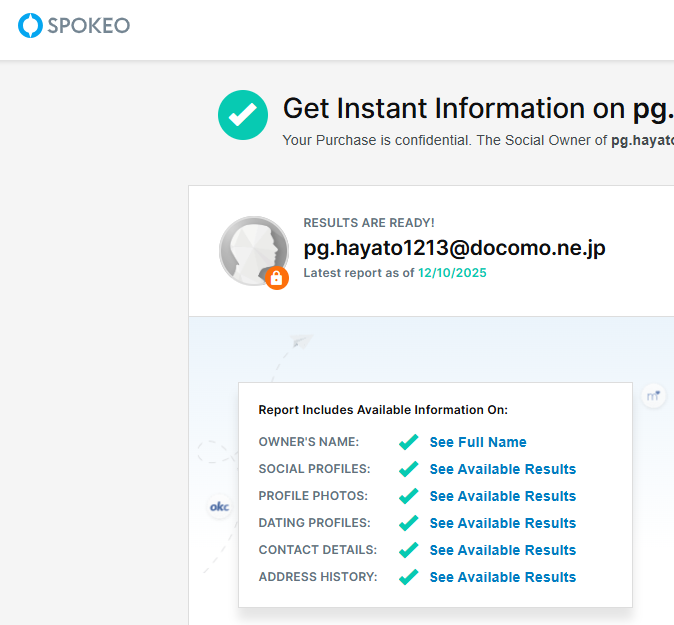
Task: Click the orange lock badge on avatar
Action: tap(277, 278)
